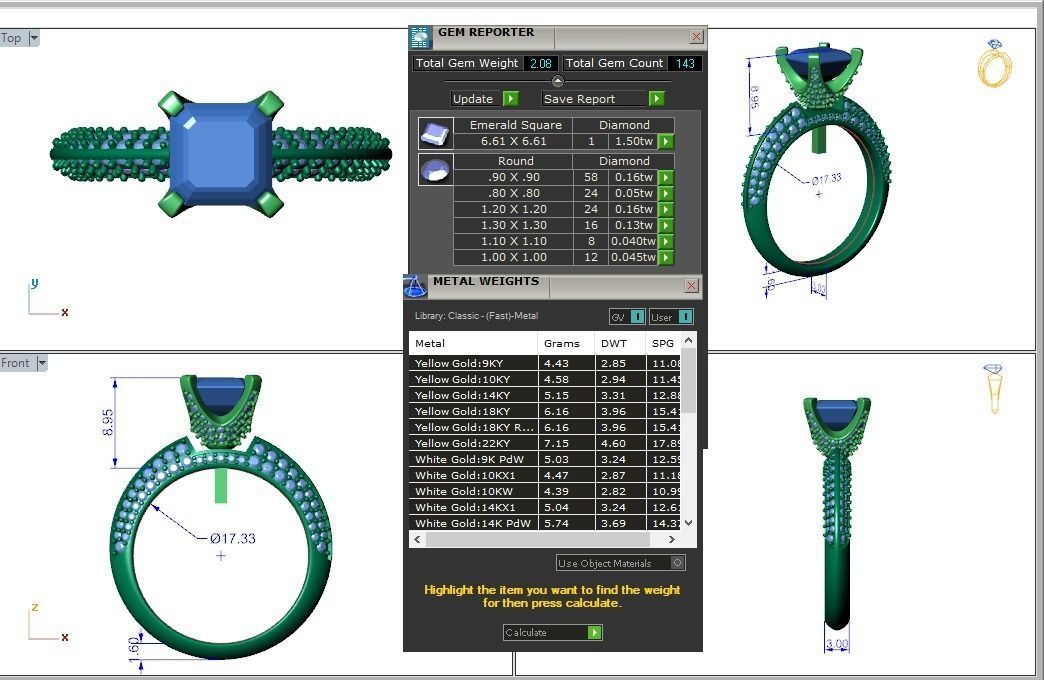Toggle the GV library switch
1044x680 pixels.
pos(637,317)
